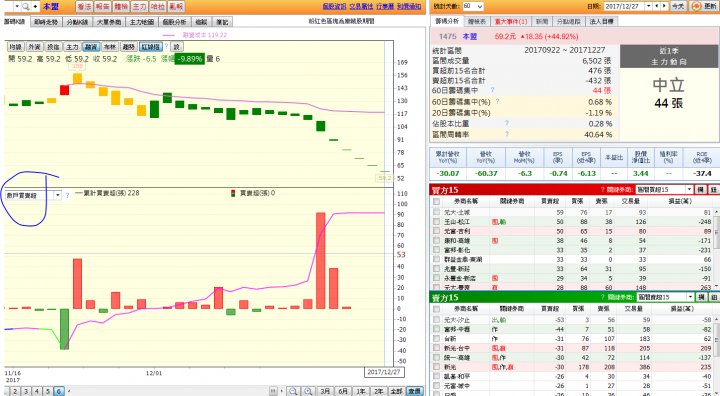Click the 體檢 button in orange toolbar
Screen dimensions: 720x396
click(x=121, y=6)
